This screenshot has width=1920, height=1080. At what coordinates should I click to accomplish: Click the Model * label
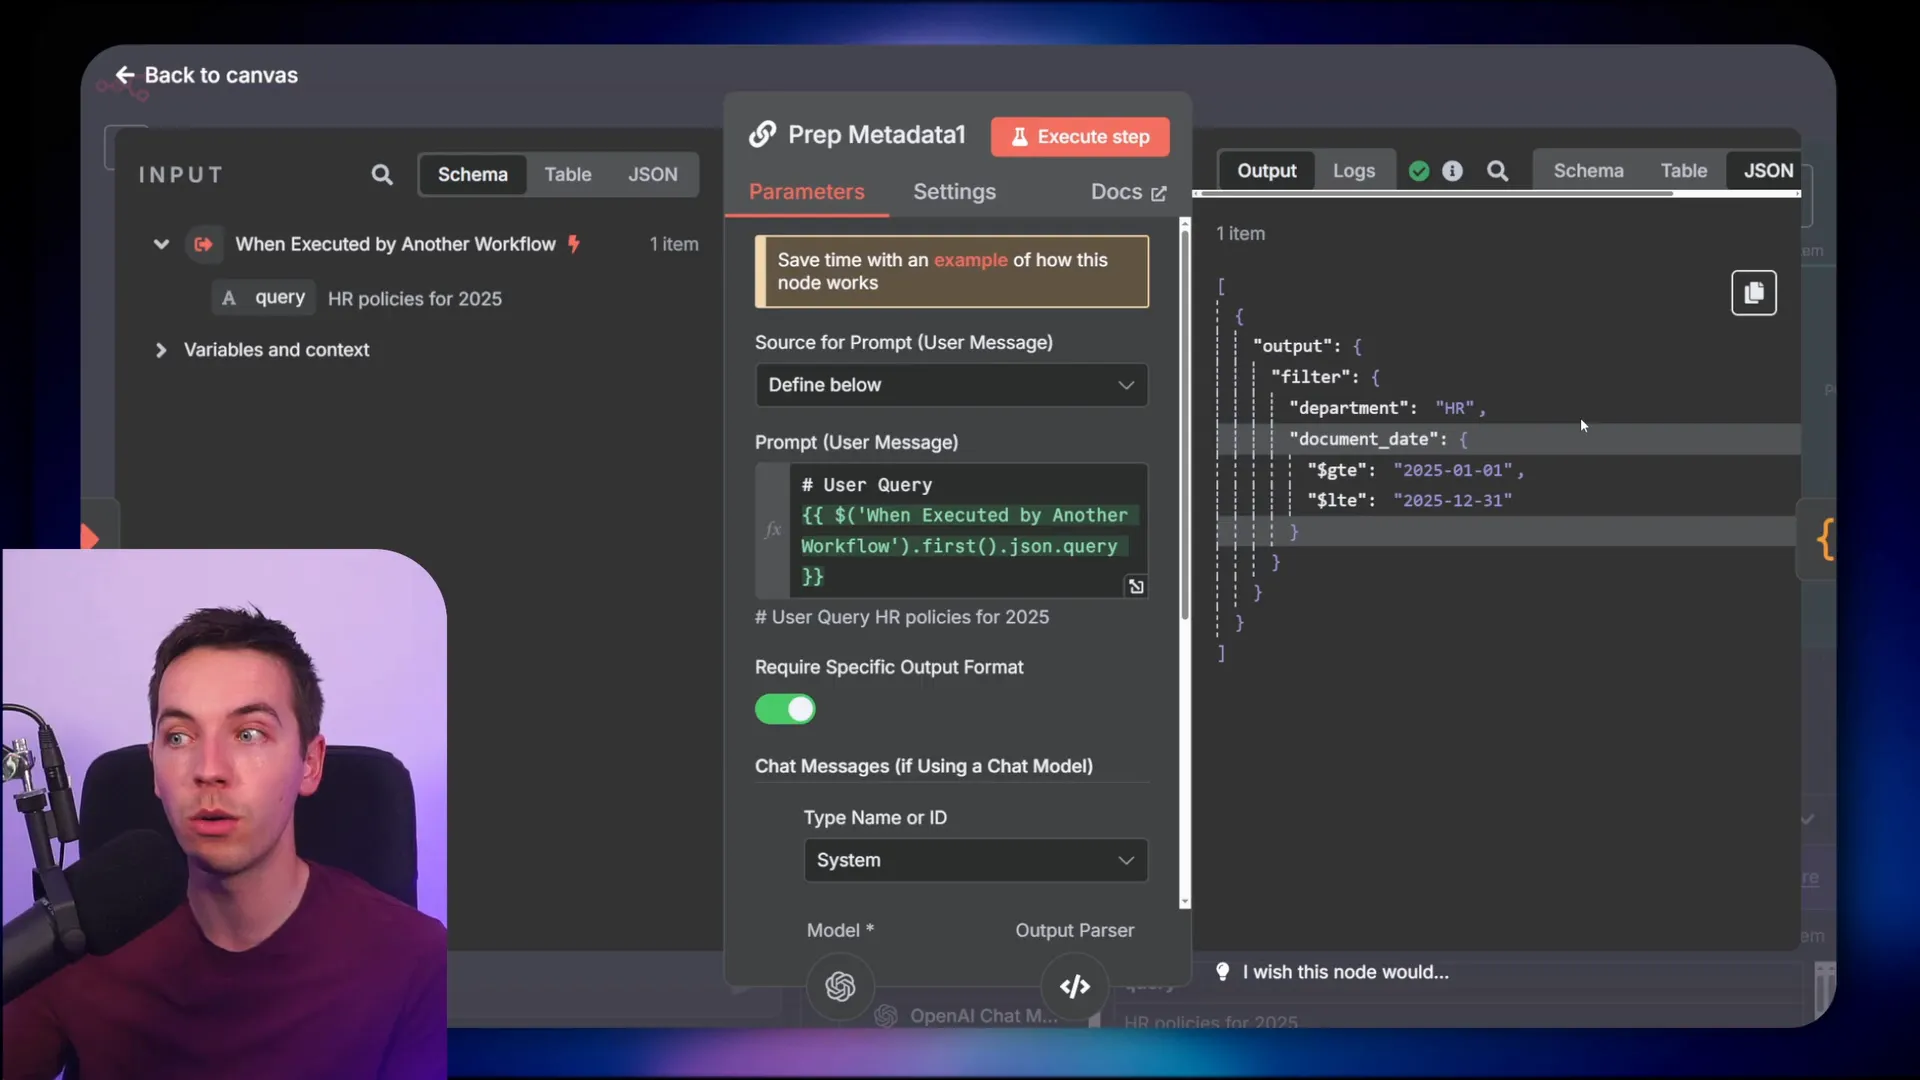point(840,930)
